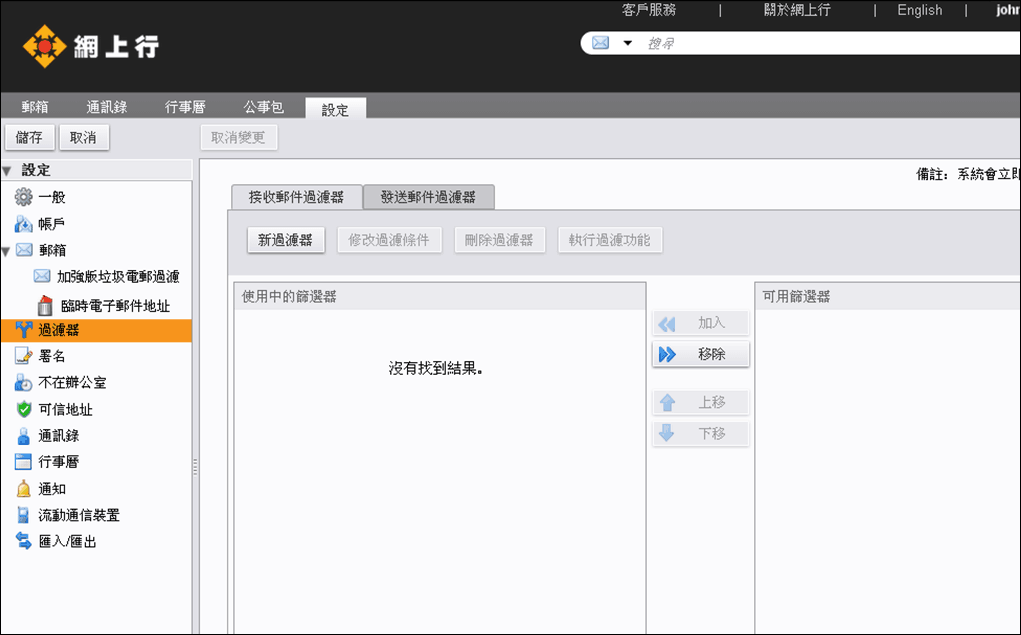Click the 取消 cancel button
Screen dimensions: 1021x635
[83, 137]
